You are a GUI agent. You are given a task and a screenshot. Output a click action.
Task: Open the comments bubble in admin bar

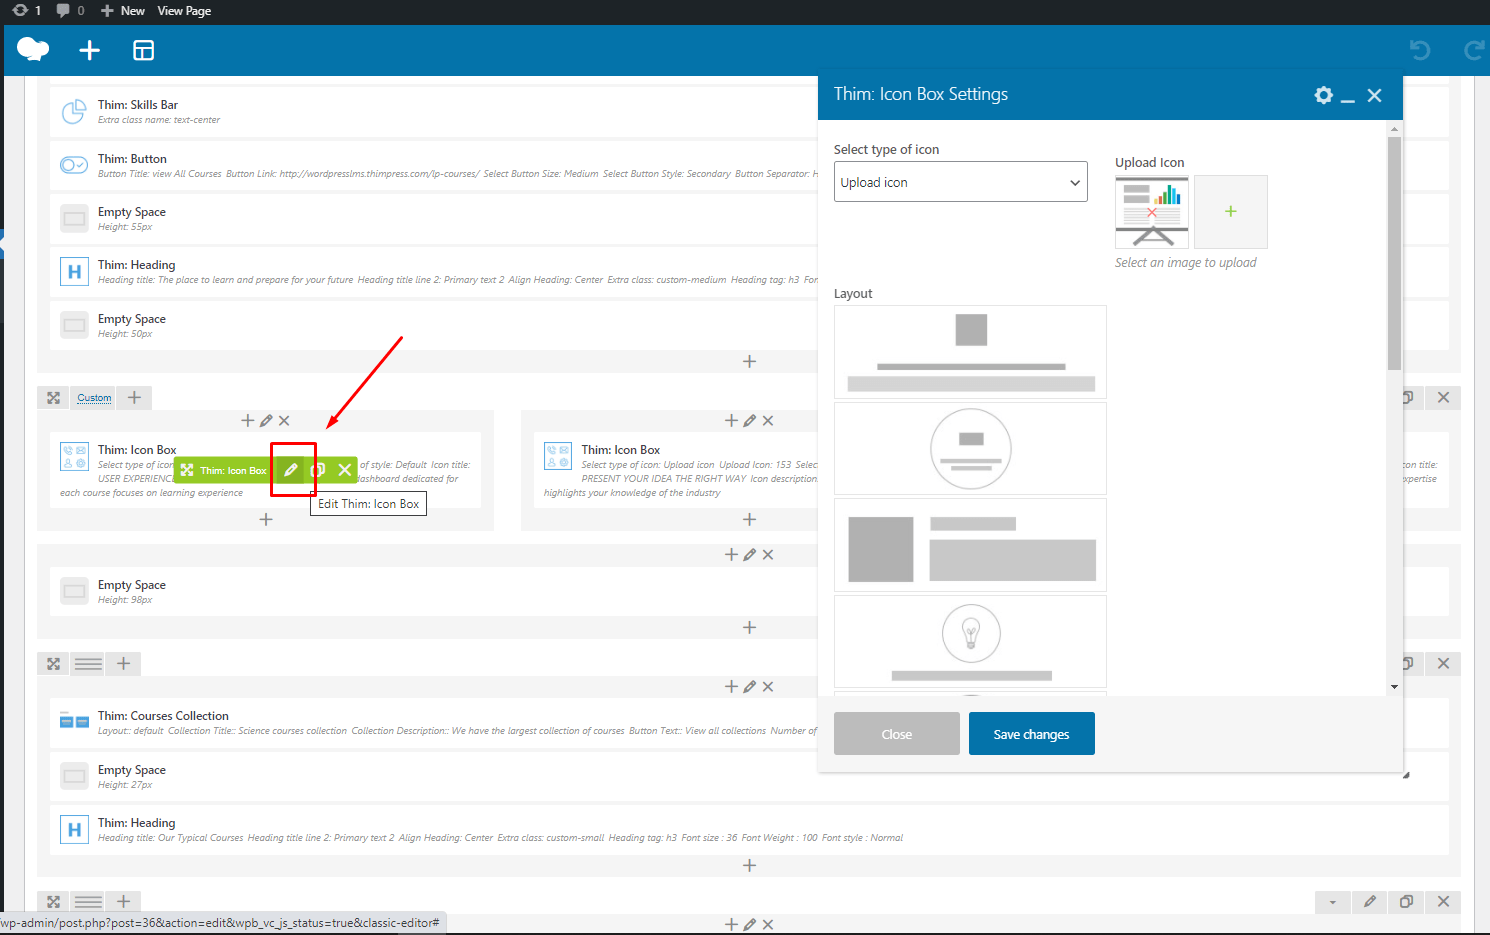(x=70, y=10)
